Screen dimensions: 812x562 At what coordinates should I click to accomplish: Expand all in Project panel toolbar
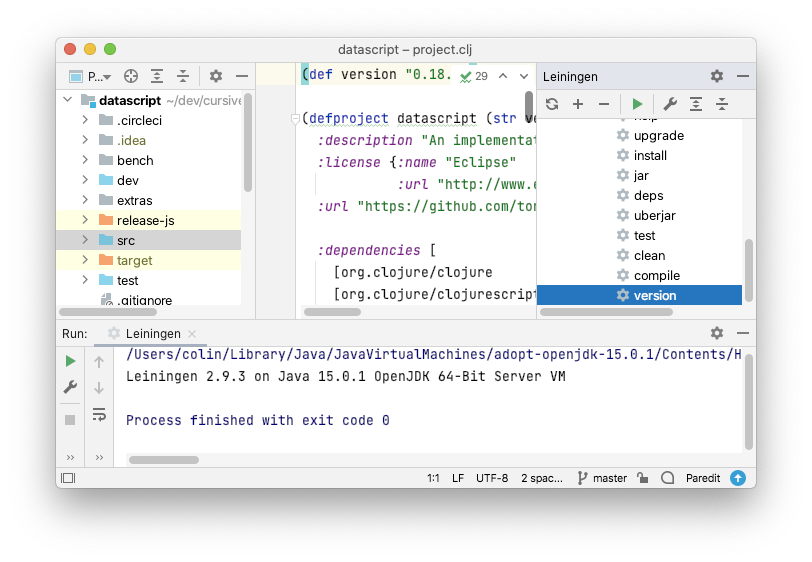[157, 77]
